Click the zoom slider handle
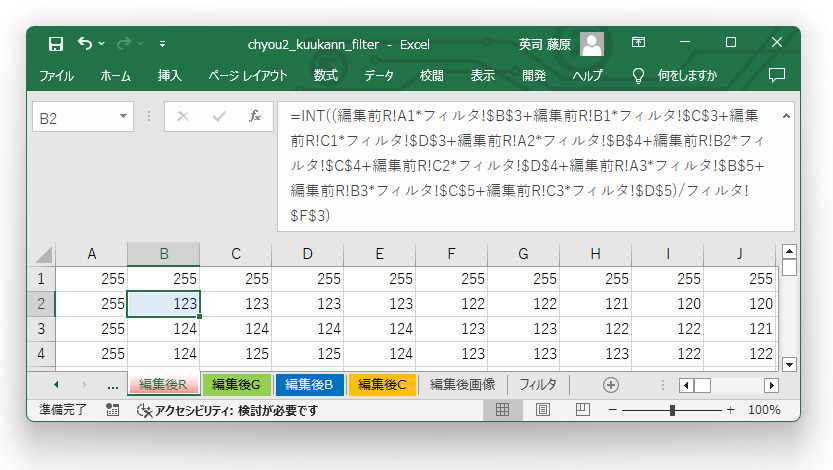833x470 pixels. point(673,410)
